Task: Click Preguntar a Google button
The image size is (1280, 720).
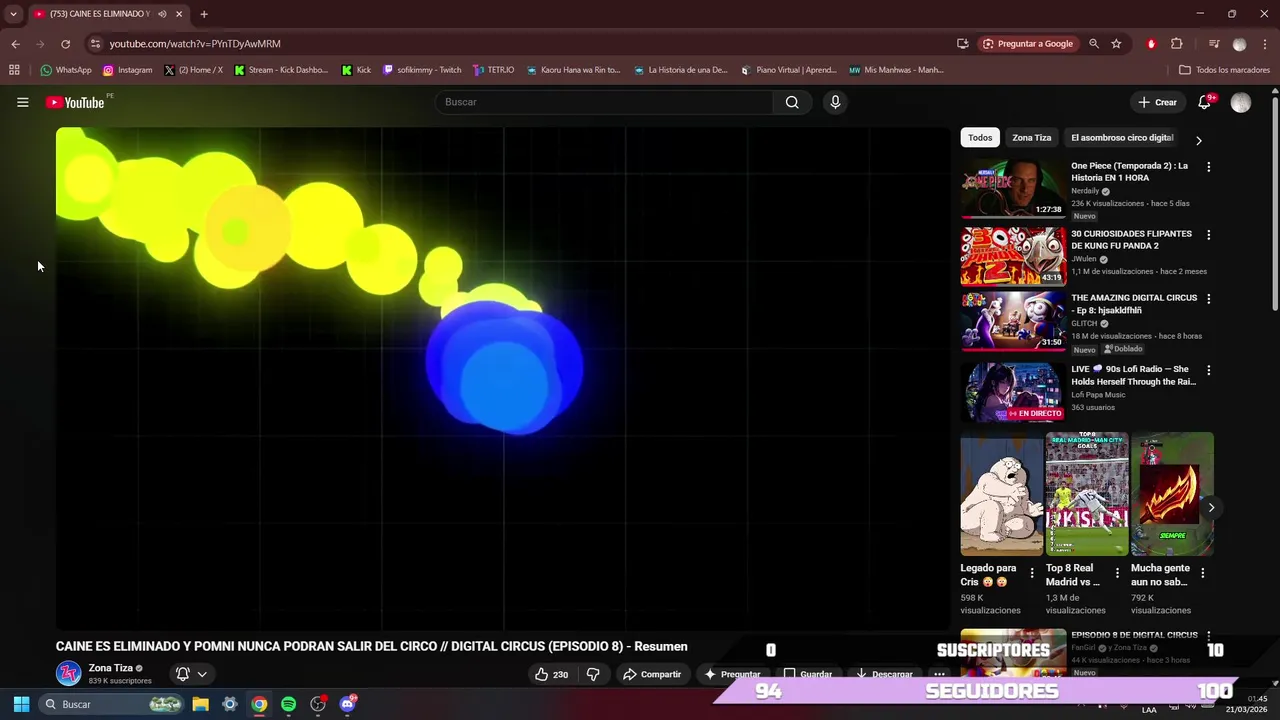Action: [x=1027, y=44]
